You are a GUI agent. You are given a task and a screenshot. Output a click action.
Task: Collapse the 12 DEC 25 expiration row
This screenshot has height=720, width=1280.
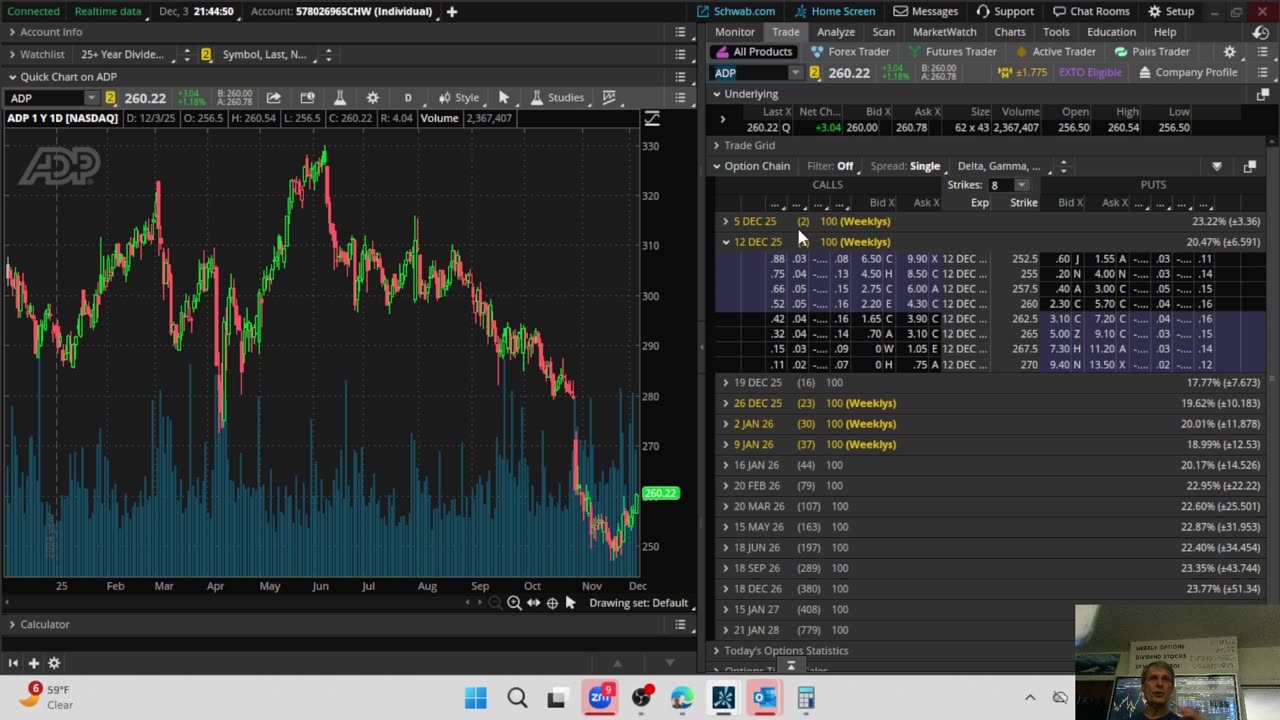(726, 242)
